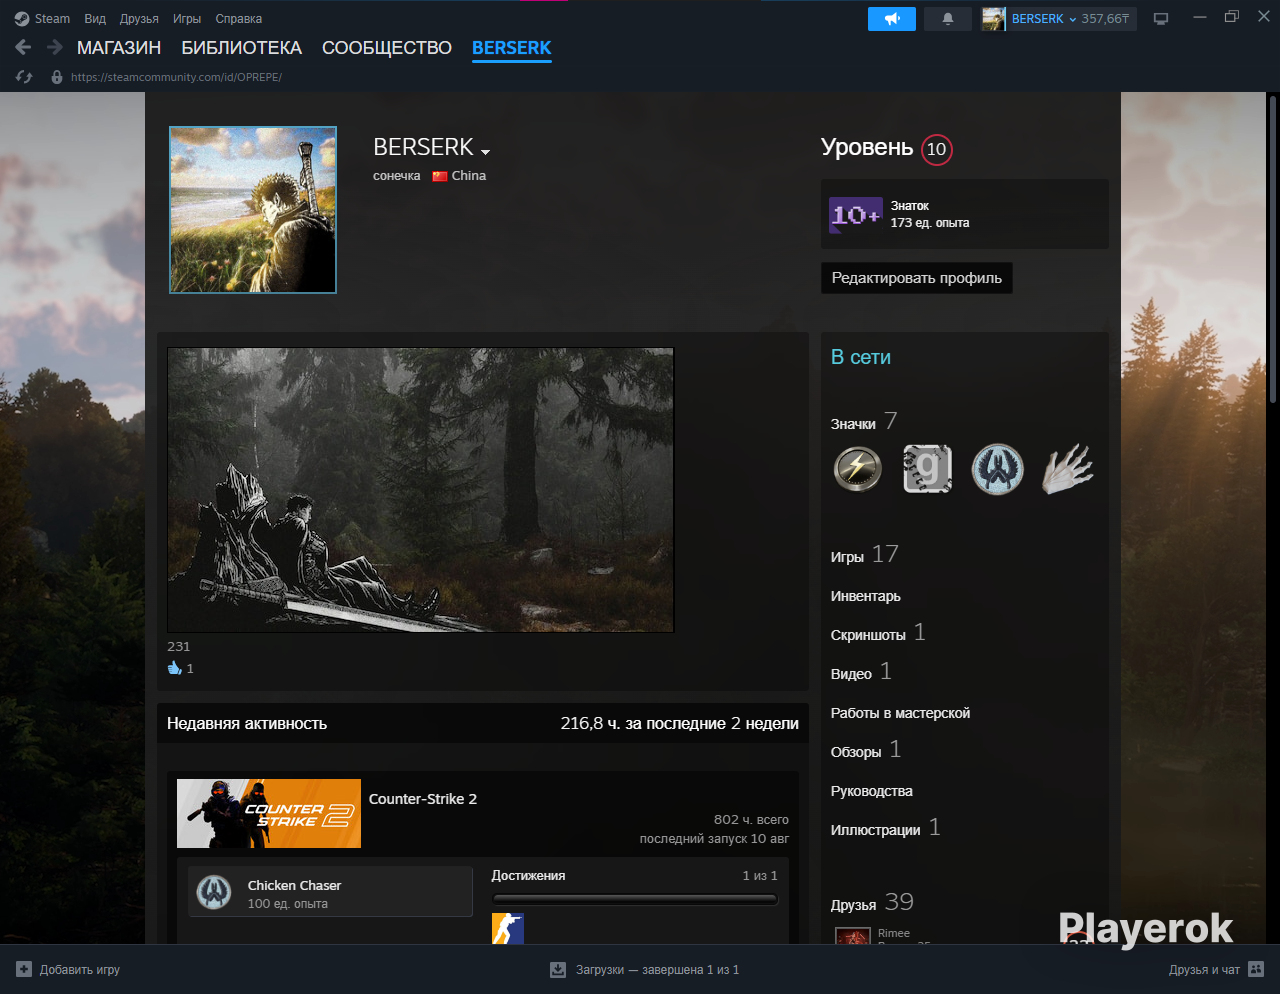The height and width of the screenshot is (994, 1280).
Task: Click the Уровень level heading
Action: point(867,147)
